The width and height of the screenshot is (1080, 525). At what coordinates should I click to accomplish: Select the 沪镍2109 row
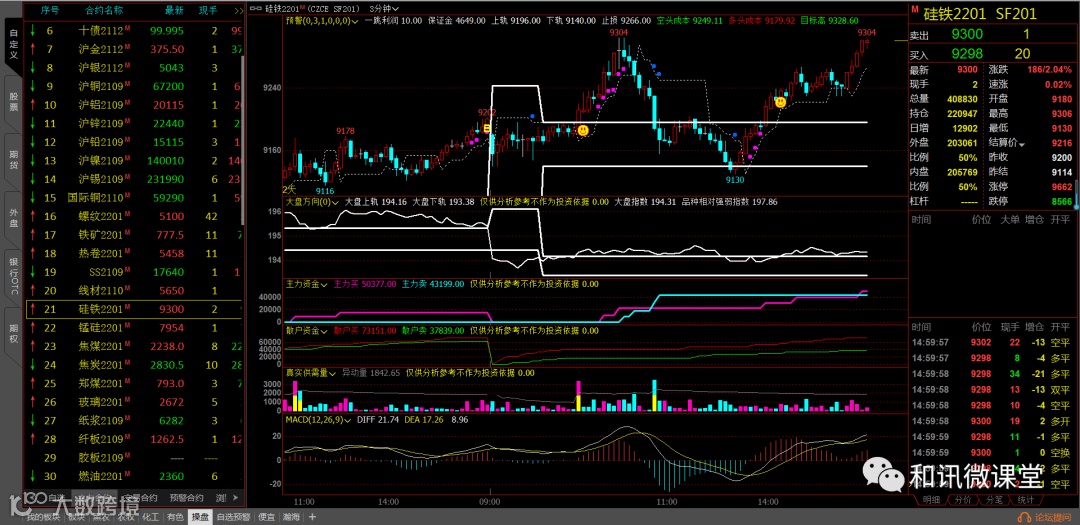[x=134, y=161]
